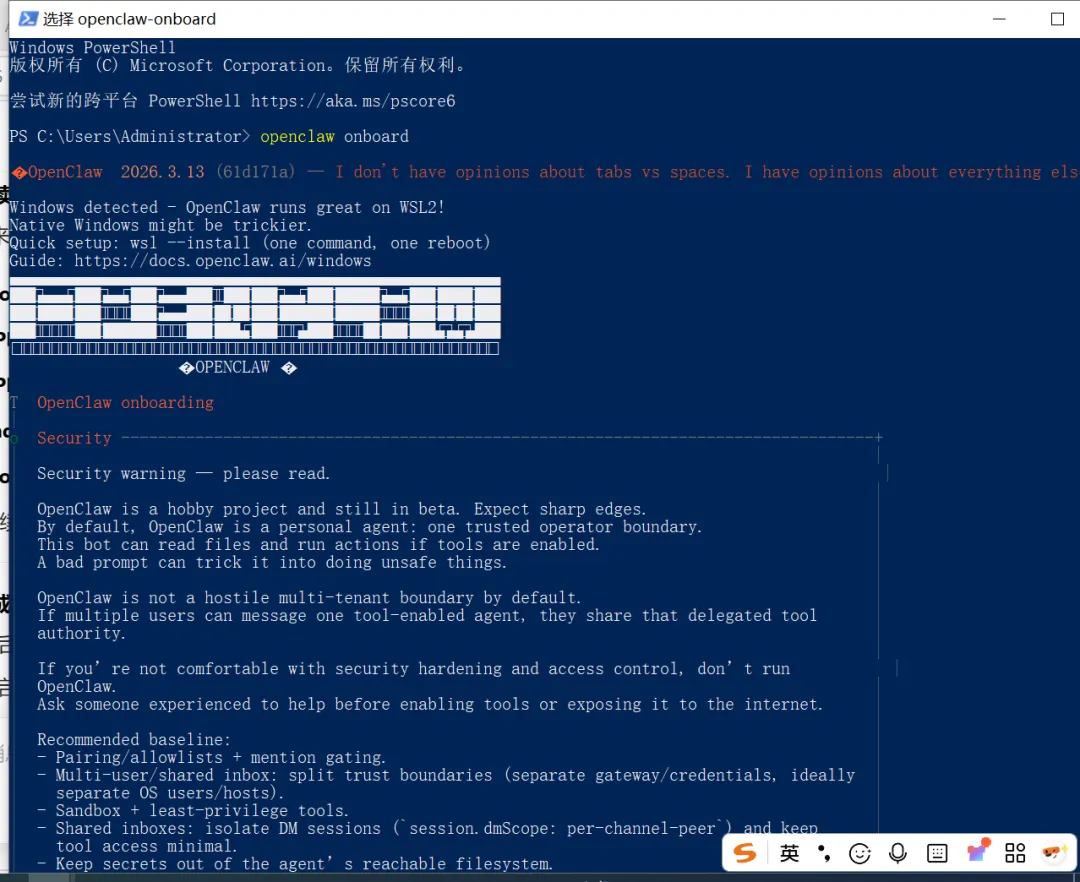Click the 'Windows PowerShell' header line
This screenshot has width=1080, height=882.
[92, 48]
